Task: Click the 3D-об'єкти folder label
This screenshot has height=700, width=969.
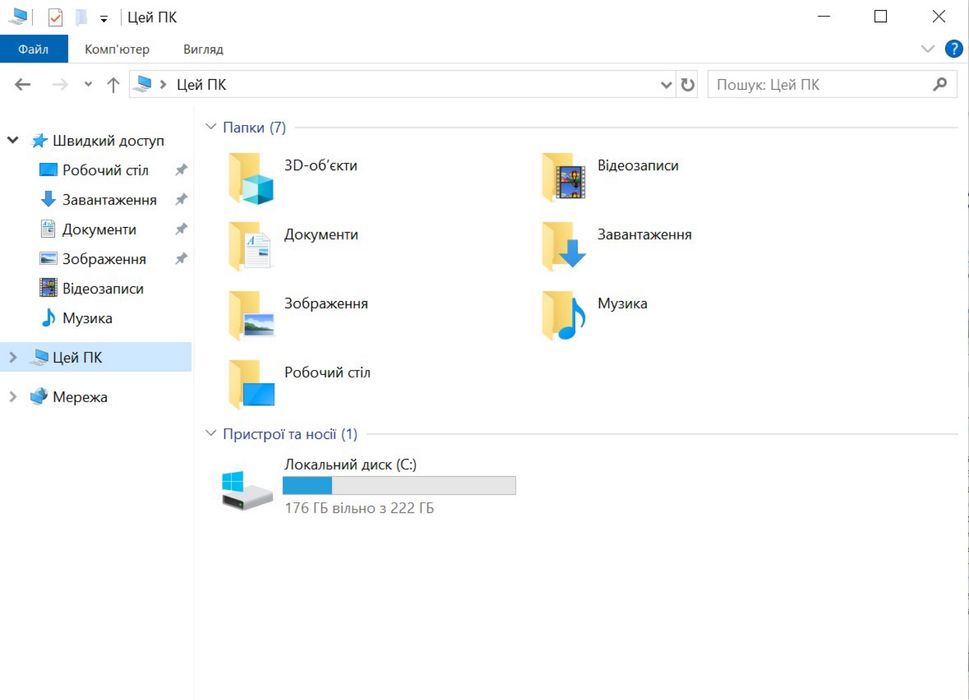Action: point(321,166)
